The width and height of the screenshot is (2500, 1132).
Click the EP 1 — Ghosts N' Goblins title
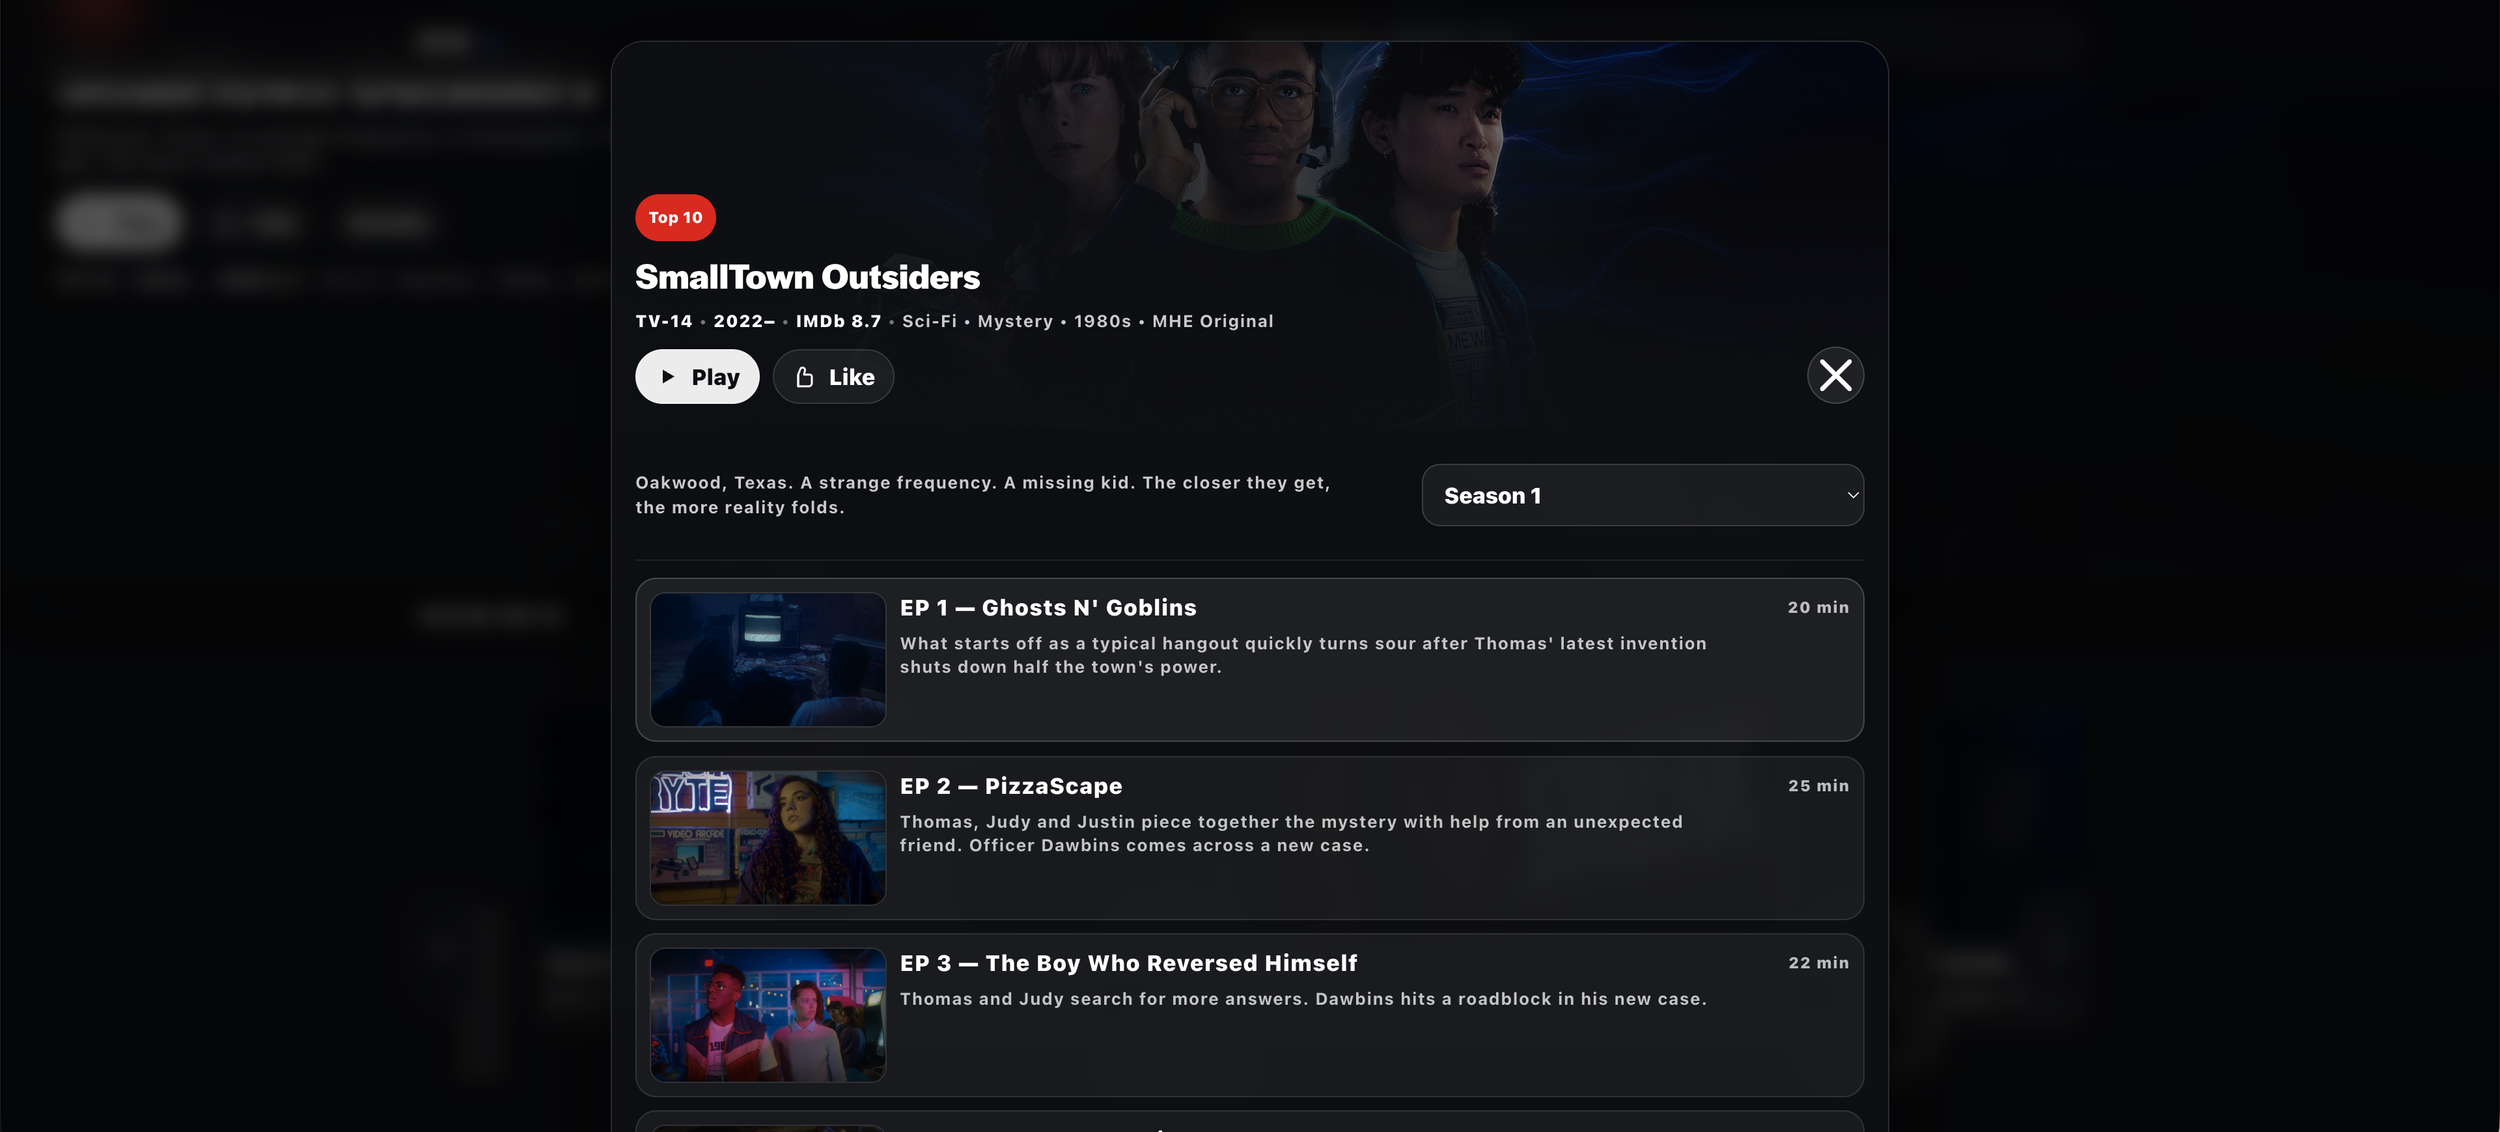point(1048,608)
